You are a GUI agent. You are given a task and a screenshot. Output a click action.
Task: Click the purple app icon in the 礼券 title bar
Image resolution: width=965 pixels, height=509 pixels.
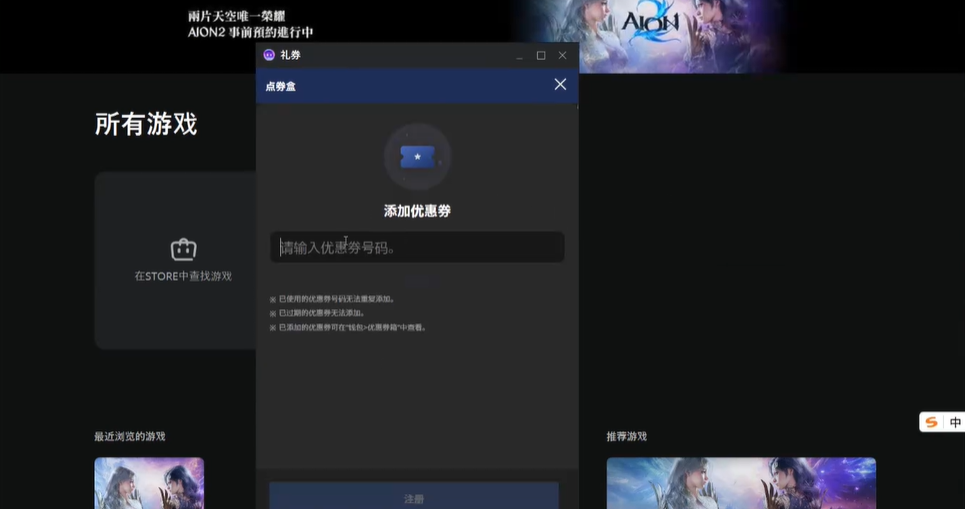(x=269, y=55)
